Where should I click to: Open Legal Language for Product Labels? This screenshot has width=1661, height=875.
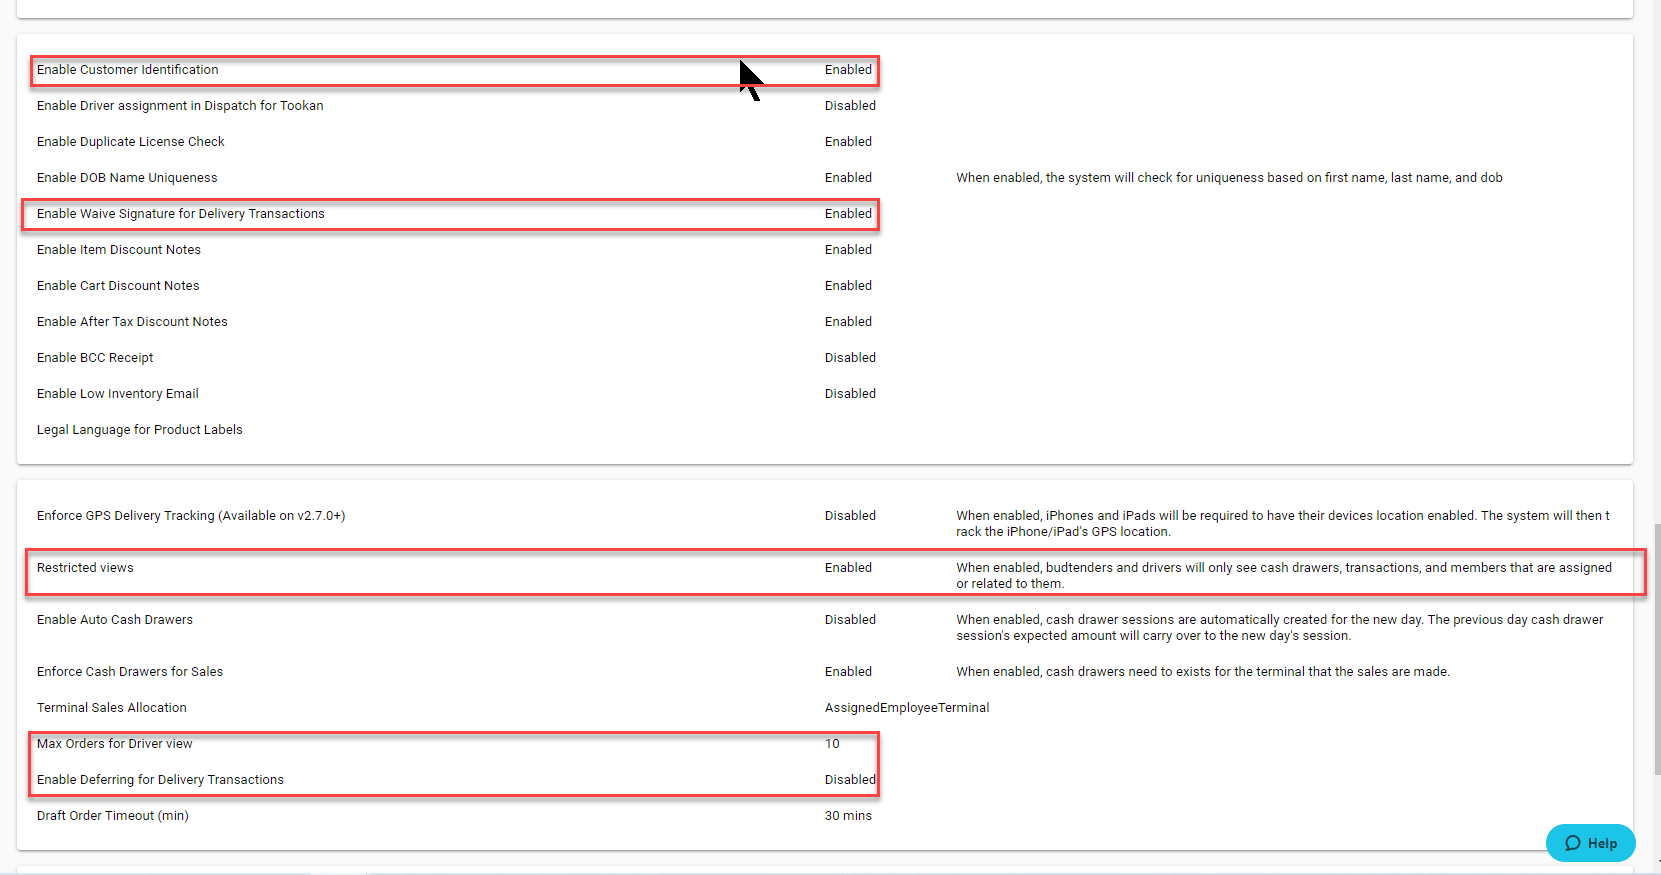point(140,430)
